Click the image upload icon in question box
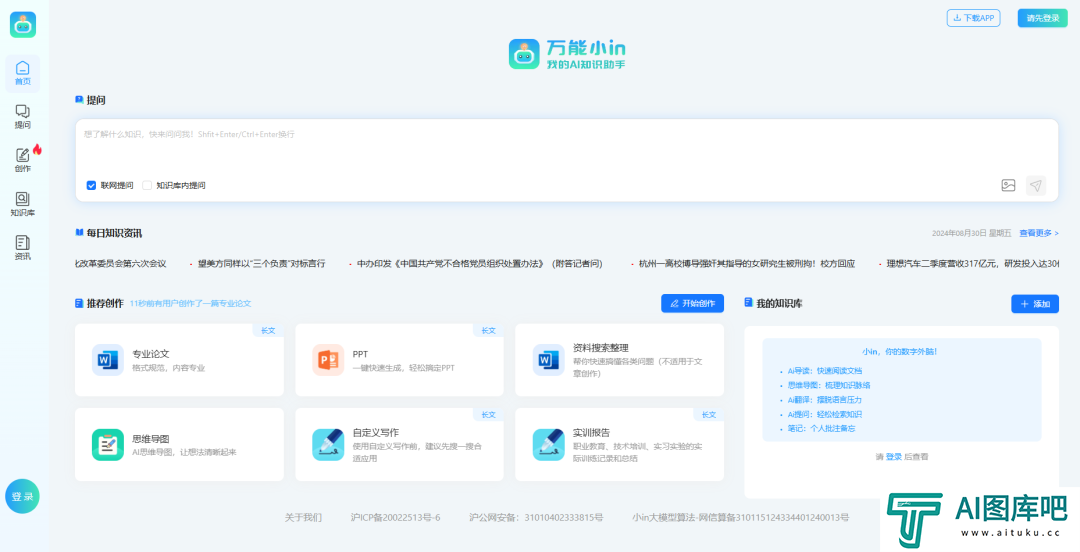This screenshot has width=1080, height=552. 1008,185
